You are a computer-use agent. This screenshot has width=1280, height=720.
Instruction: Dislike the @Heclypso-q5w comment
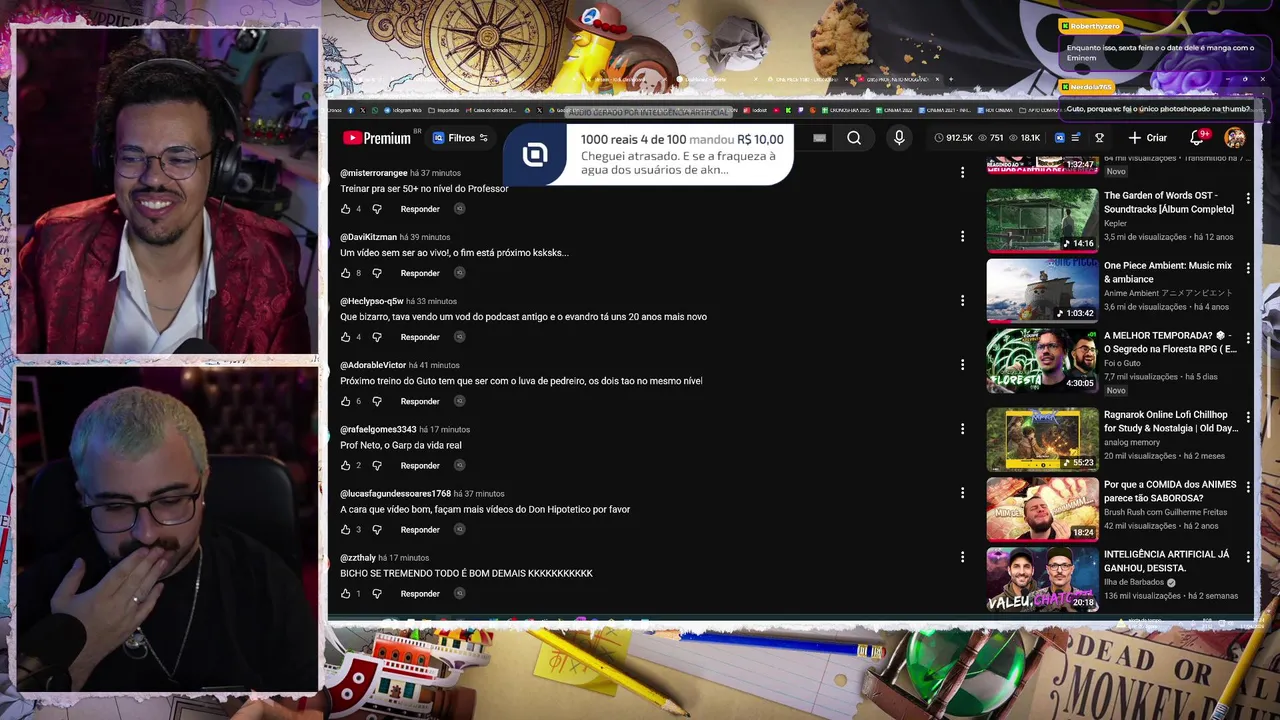tap(377, 337)
